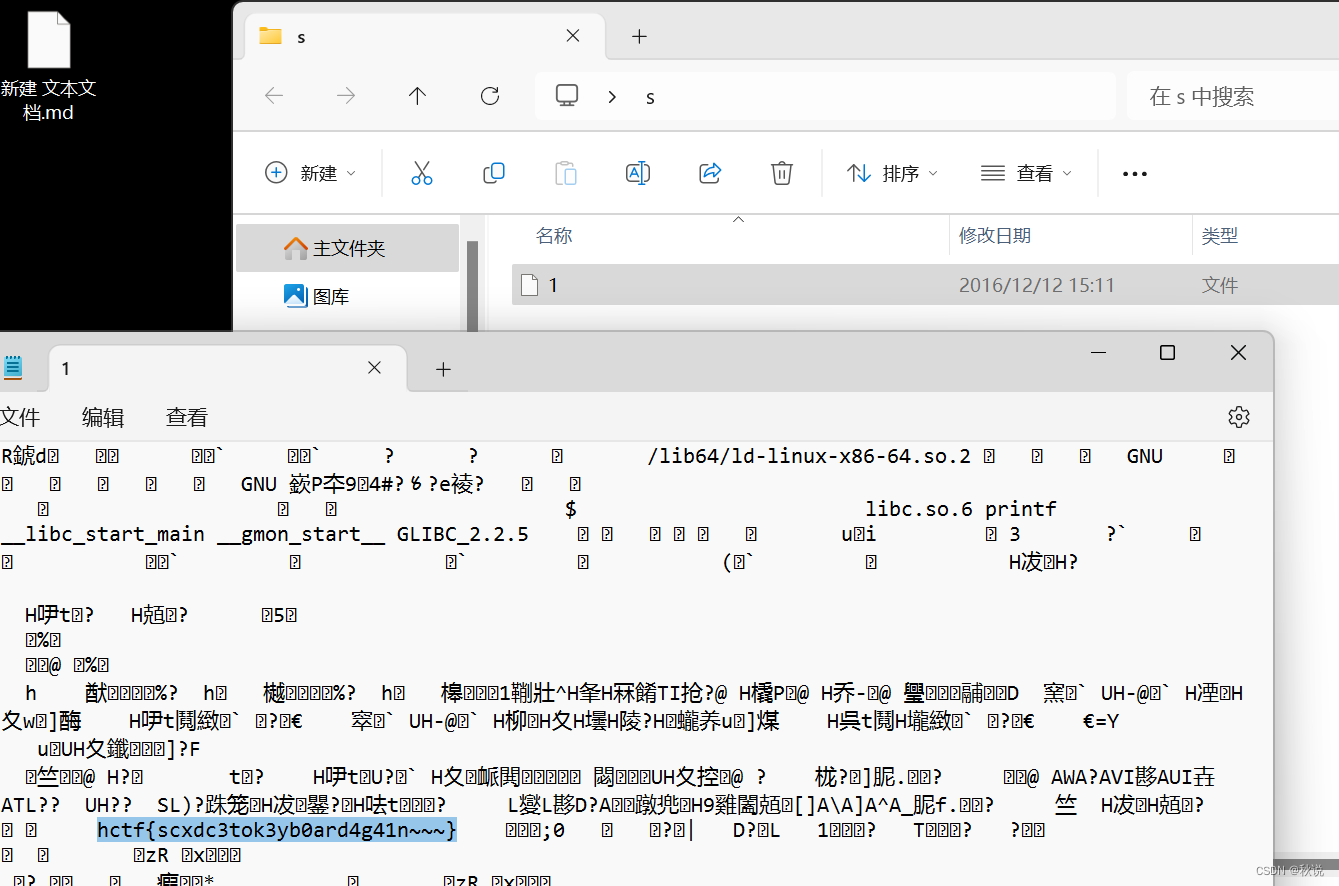Click the Notepad app icon in title bar
This screenshot has height=886, width=1339.
click(13, 368)
